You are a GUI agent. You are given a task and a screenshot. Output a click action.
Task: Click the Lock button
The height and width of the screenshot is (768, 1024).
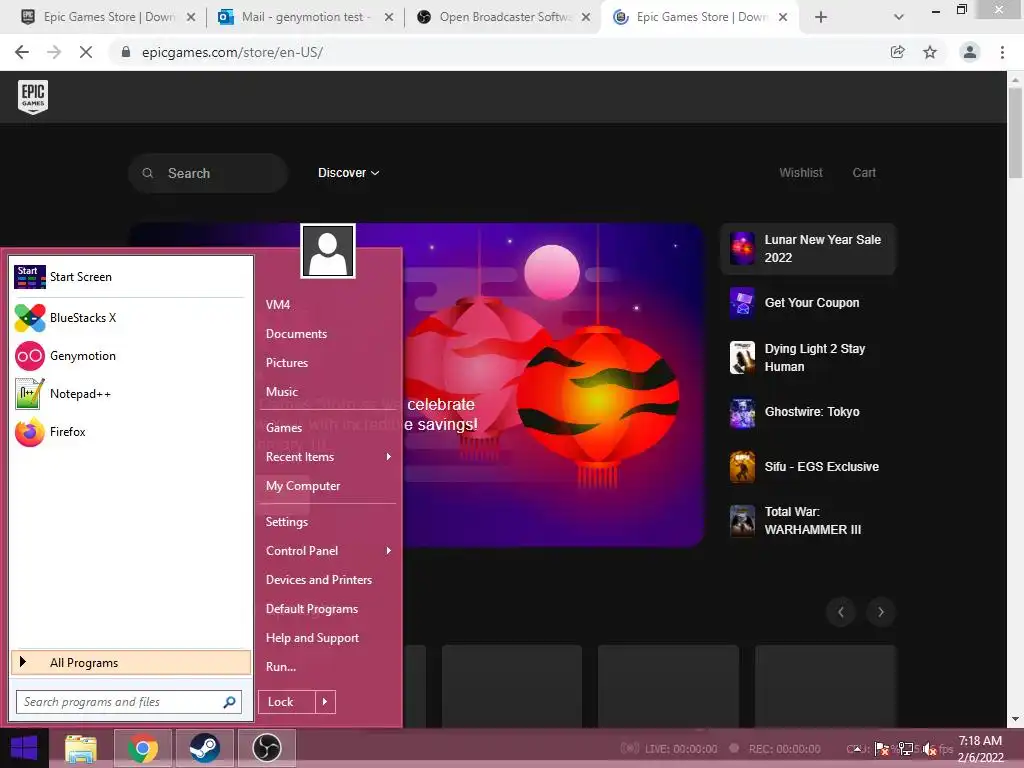pos(287,702)
